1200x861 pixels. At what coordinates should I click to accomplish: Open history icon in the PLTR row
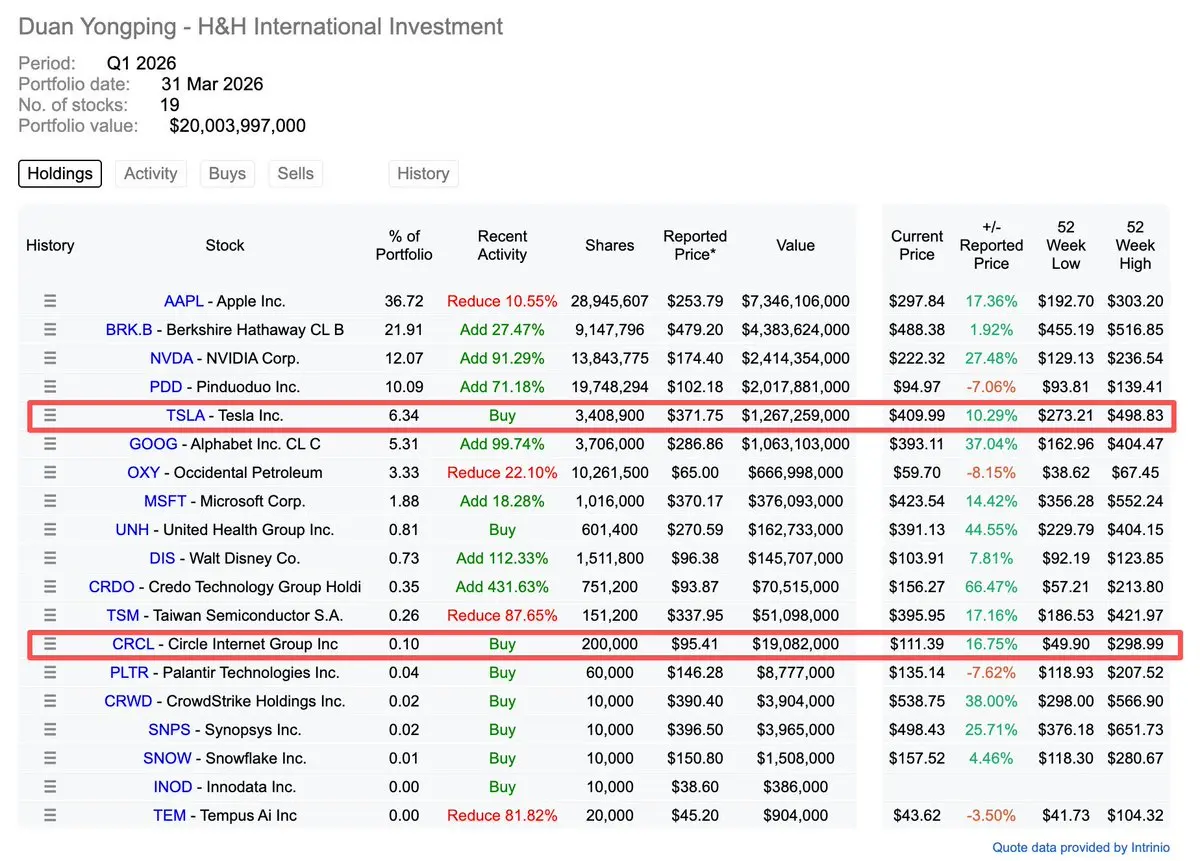coord(50,673)
